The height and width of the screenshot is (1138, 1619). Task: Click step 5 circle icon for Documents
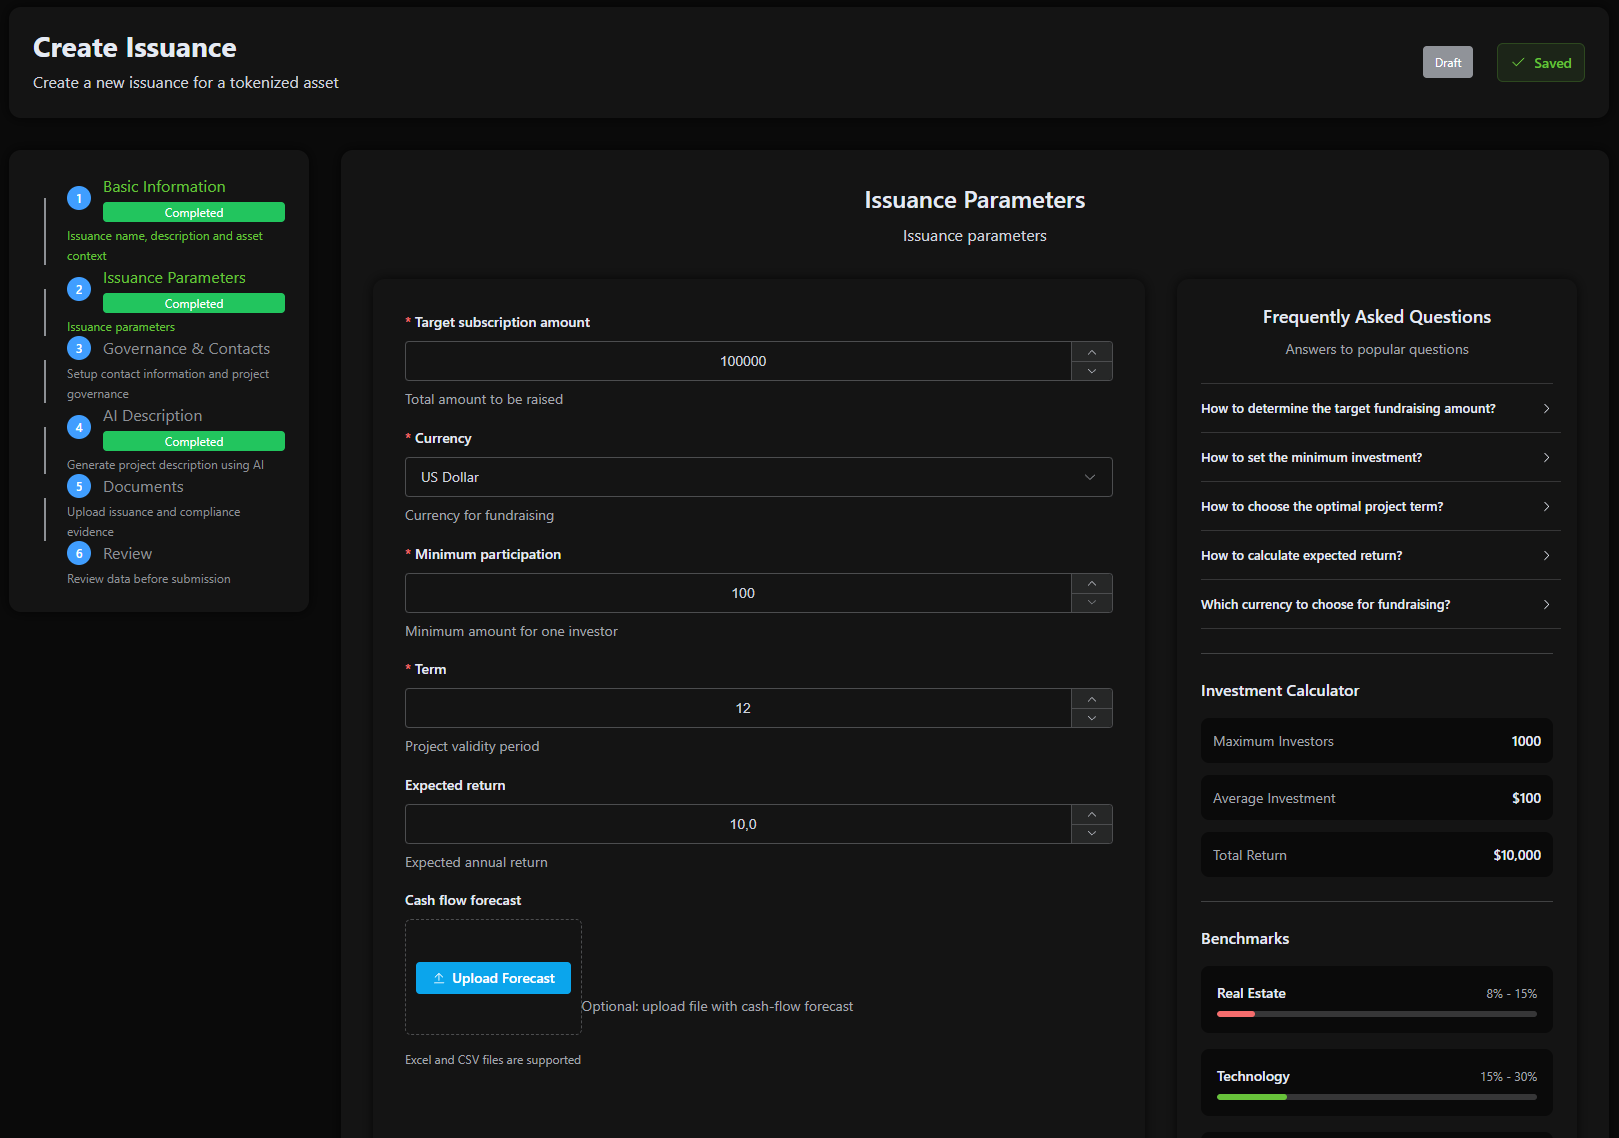pos(79,486)
